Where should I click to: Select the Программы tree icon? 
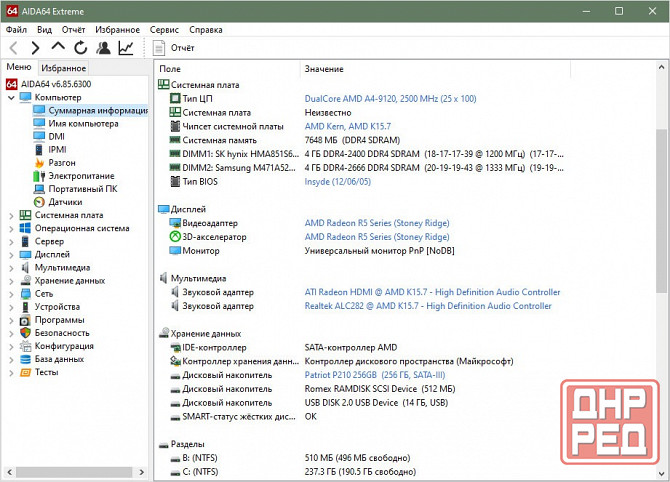(26, 320)
